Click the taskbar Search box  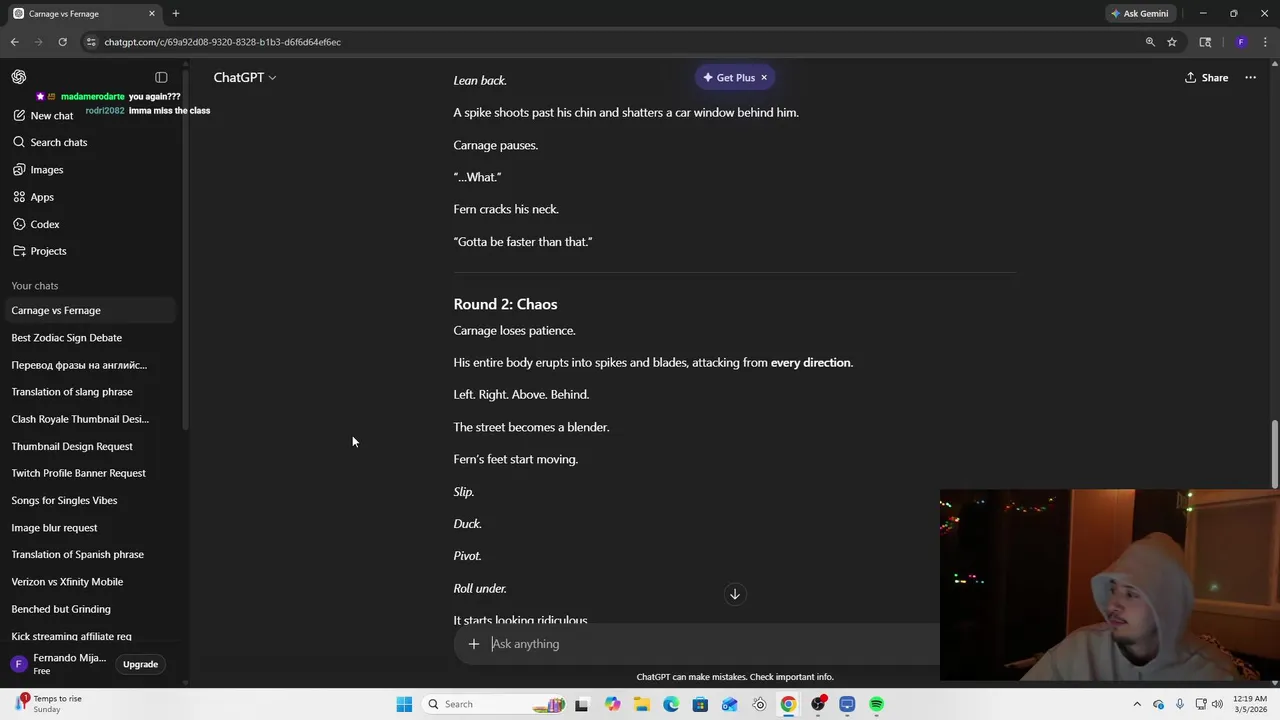point(495,704)
